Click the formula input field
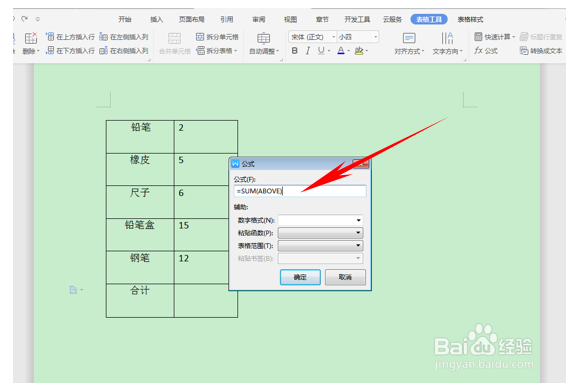 (x=300, y=191)
